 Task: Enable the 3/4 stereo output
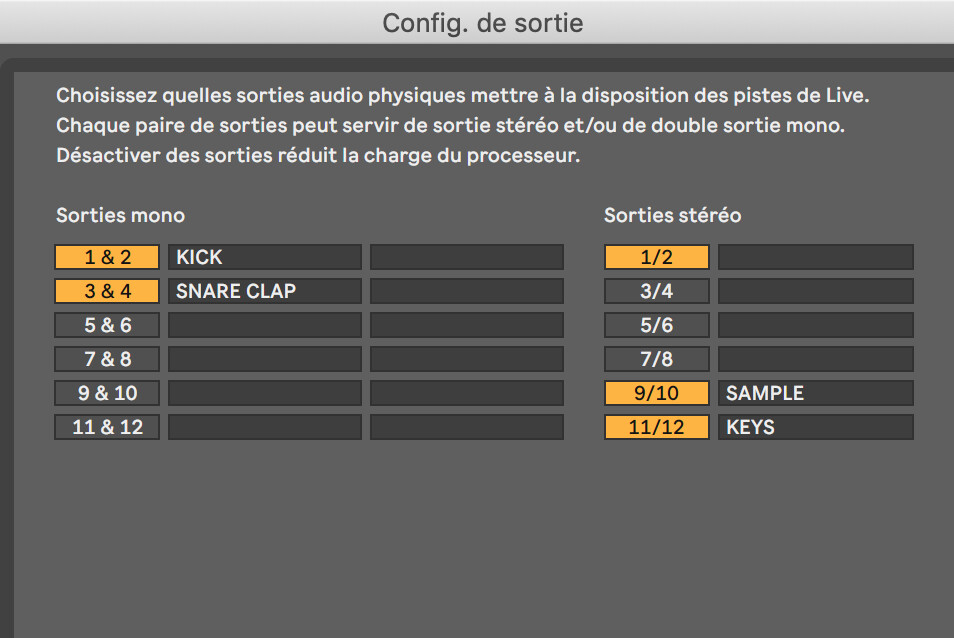click(x=657, y=291)
